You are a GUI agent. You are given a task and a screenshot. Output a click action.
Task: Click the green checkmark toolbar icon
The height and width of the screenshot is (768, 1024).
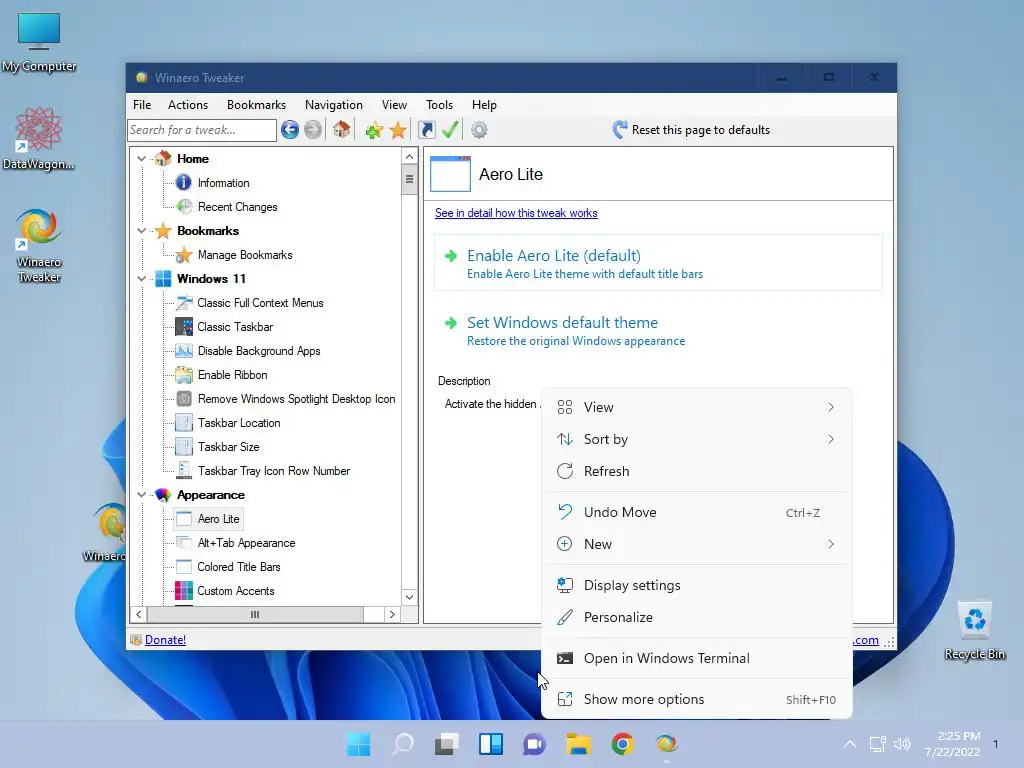click(450, 129)
